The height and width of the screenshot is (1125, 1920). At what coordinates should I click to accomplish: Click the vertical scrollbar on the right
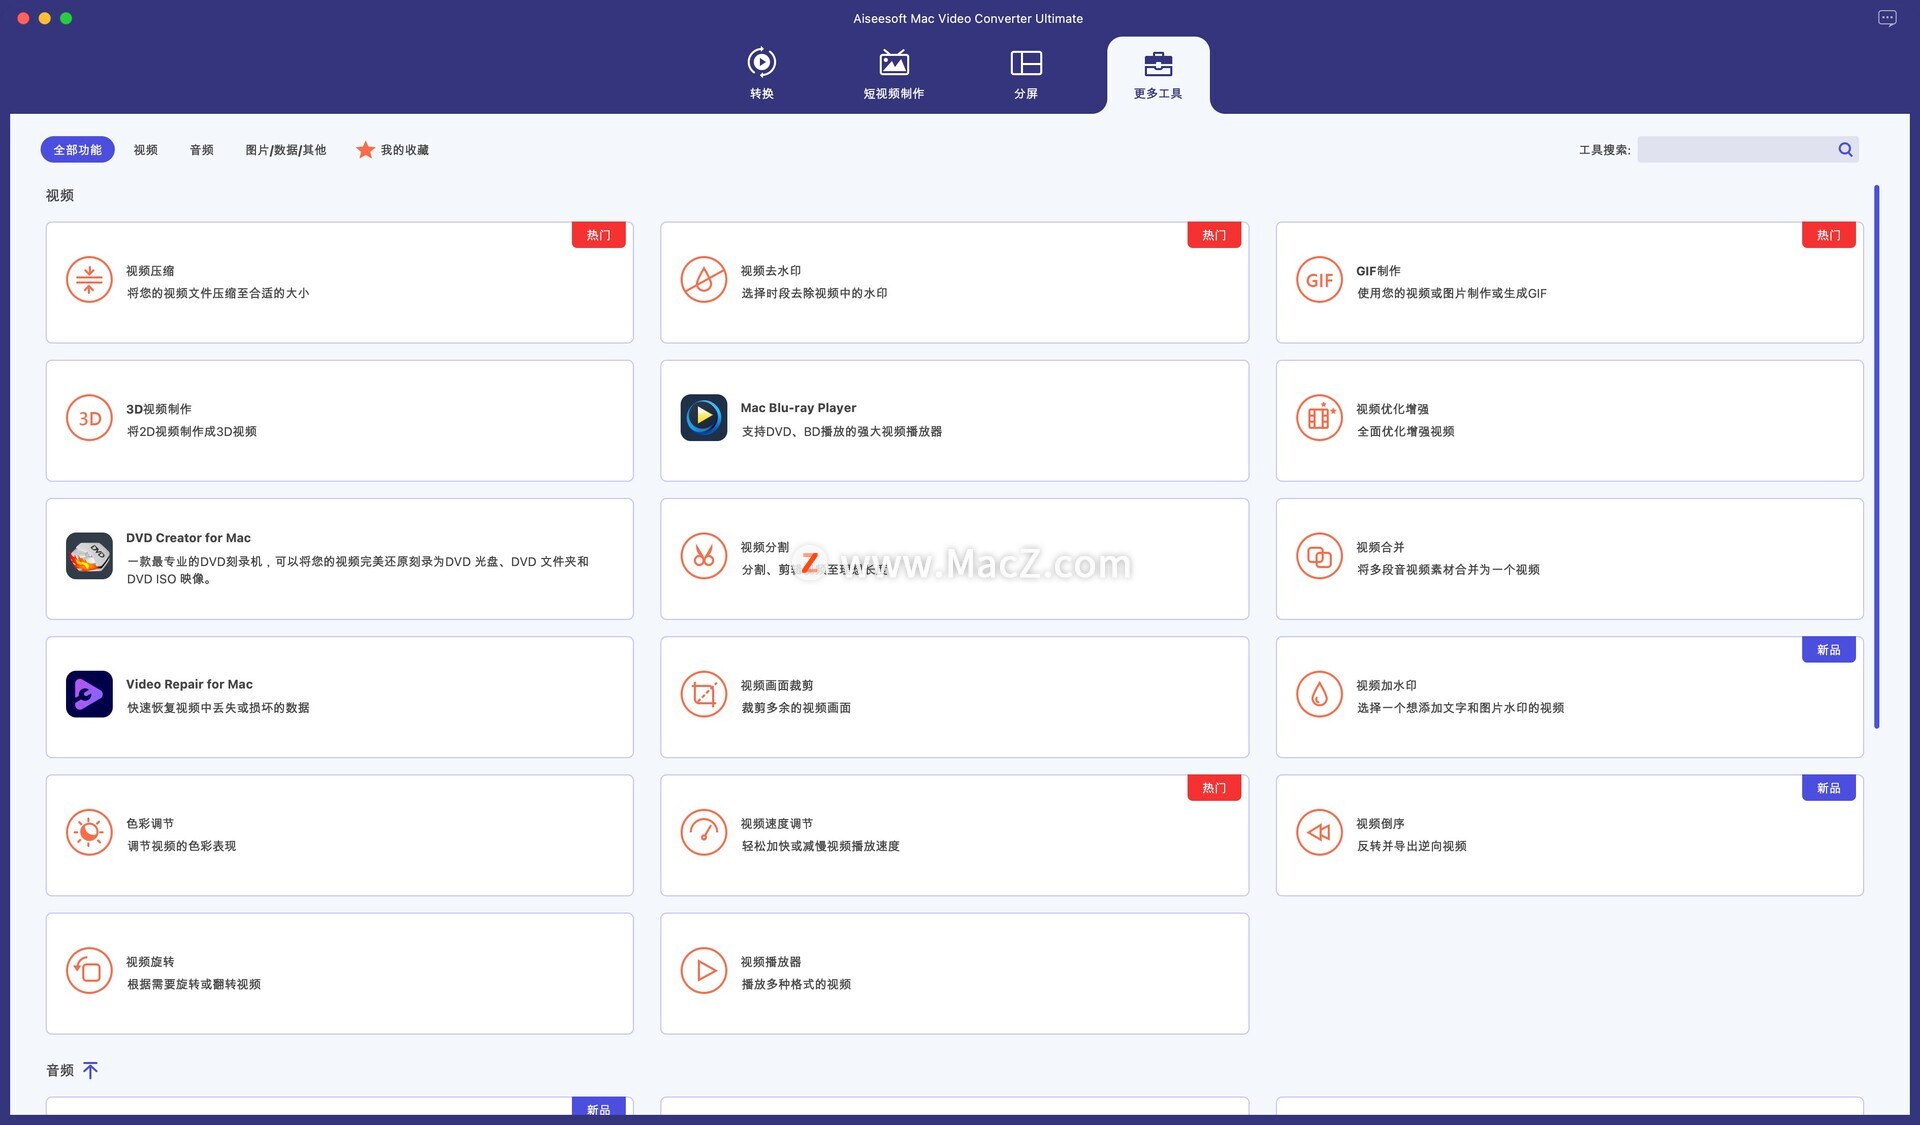pyautogui.click(x=1877, y=456)
